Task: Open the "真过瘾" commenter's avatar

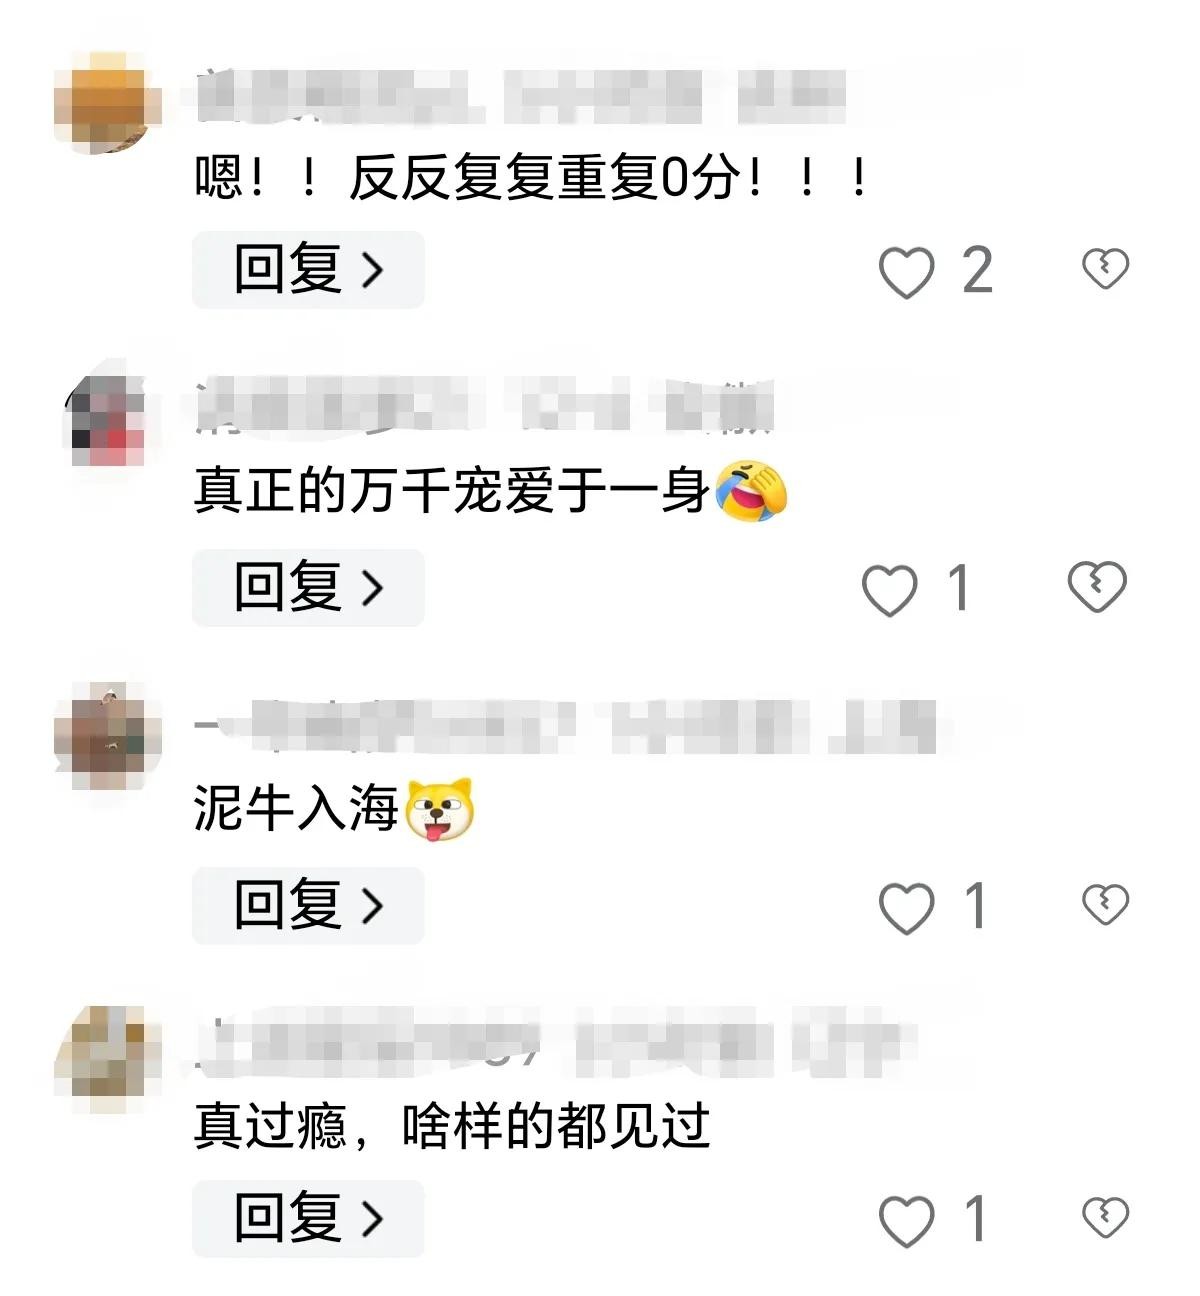Action: [107, 1060]
